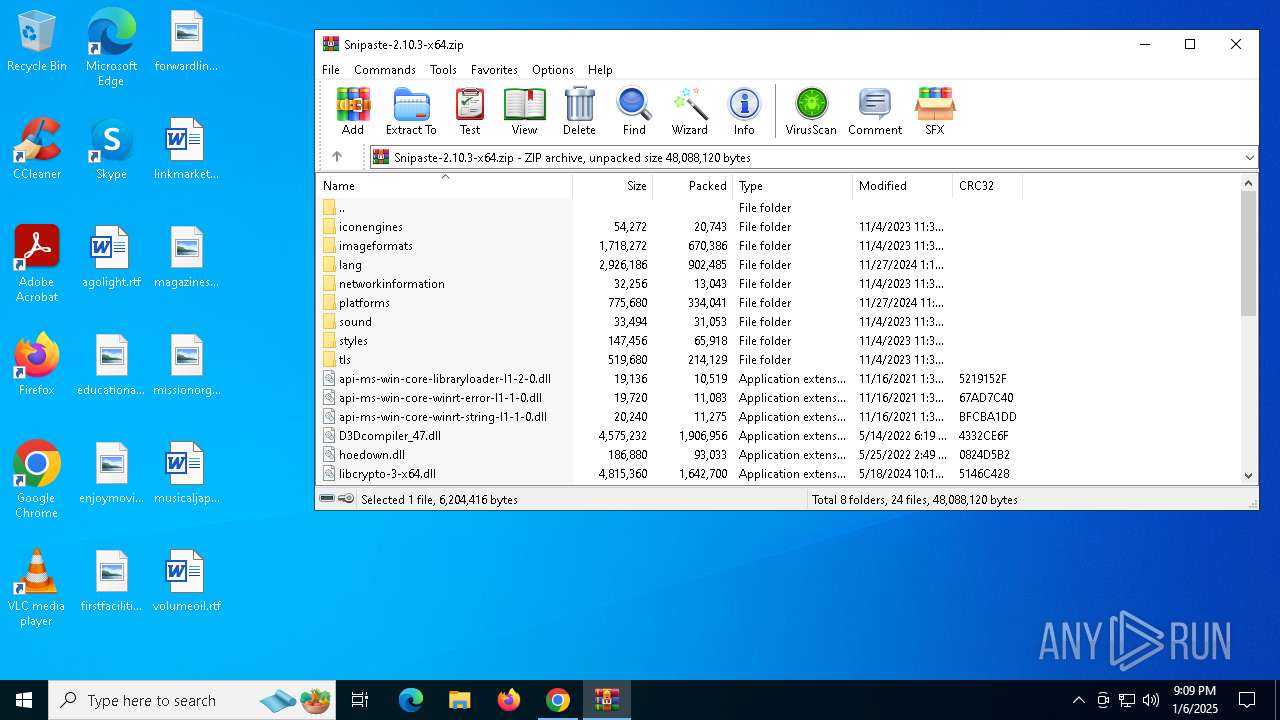Viewport: 1280px width, 720px height.
Task: Click File Explorer taskbar icon
Action: [x=459, y=700]
